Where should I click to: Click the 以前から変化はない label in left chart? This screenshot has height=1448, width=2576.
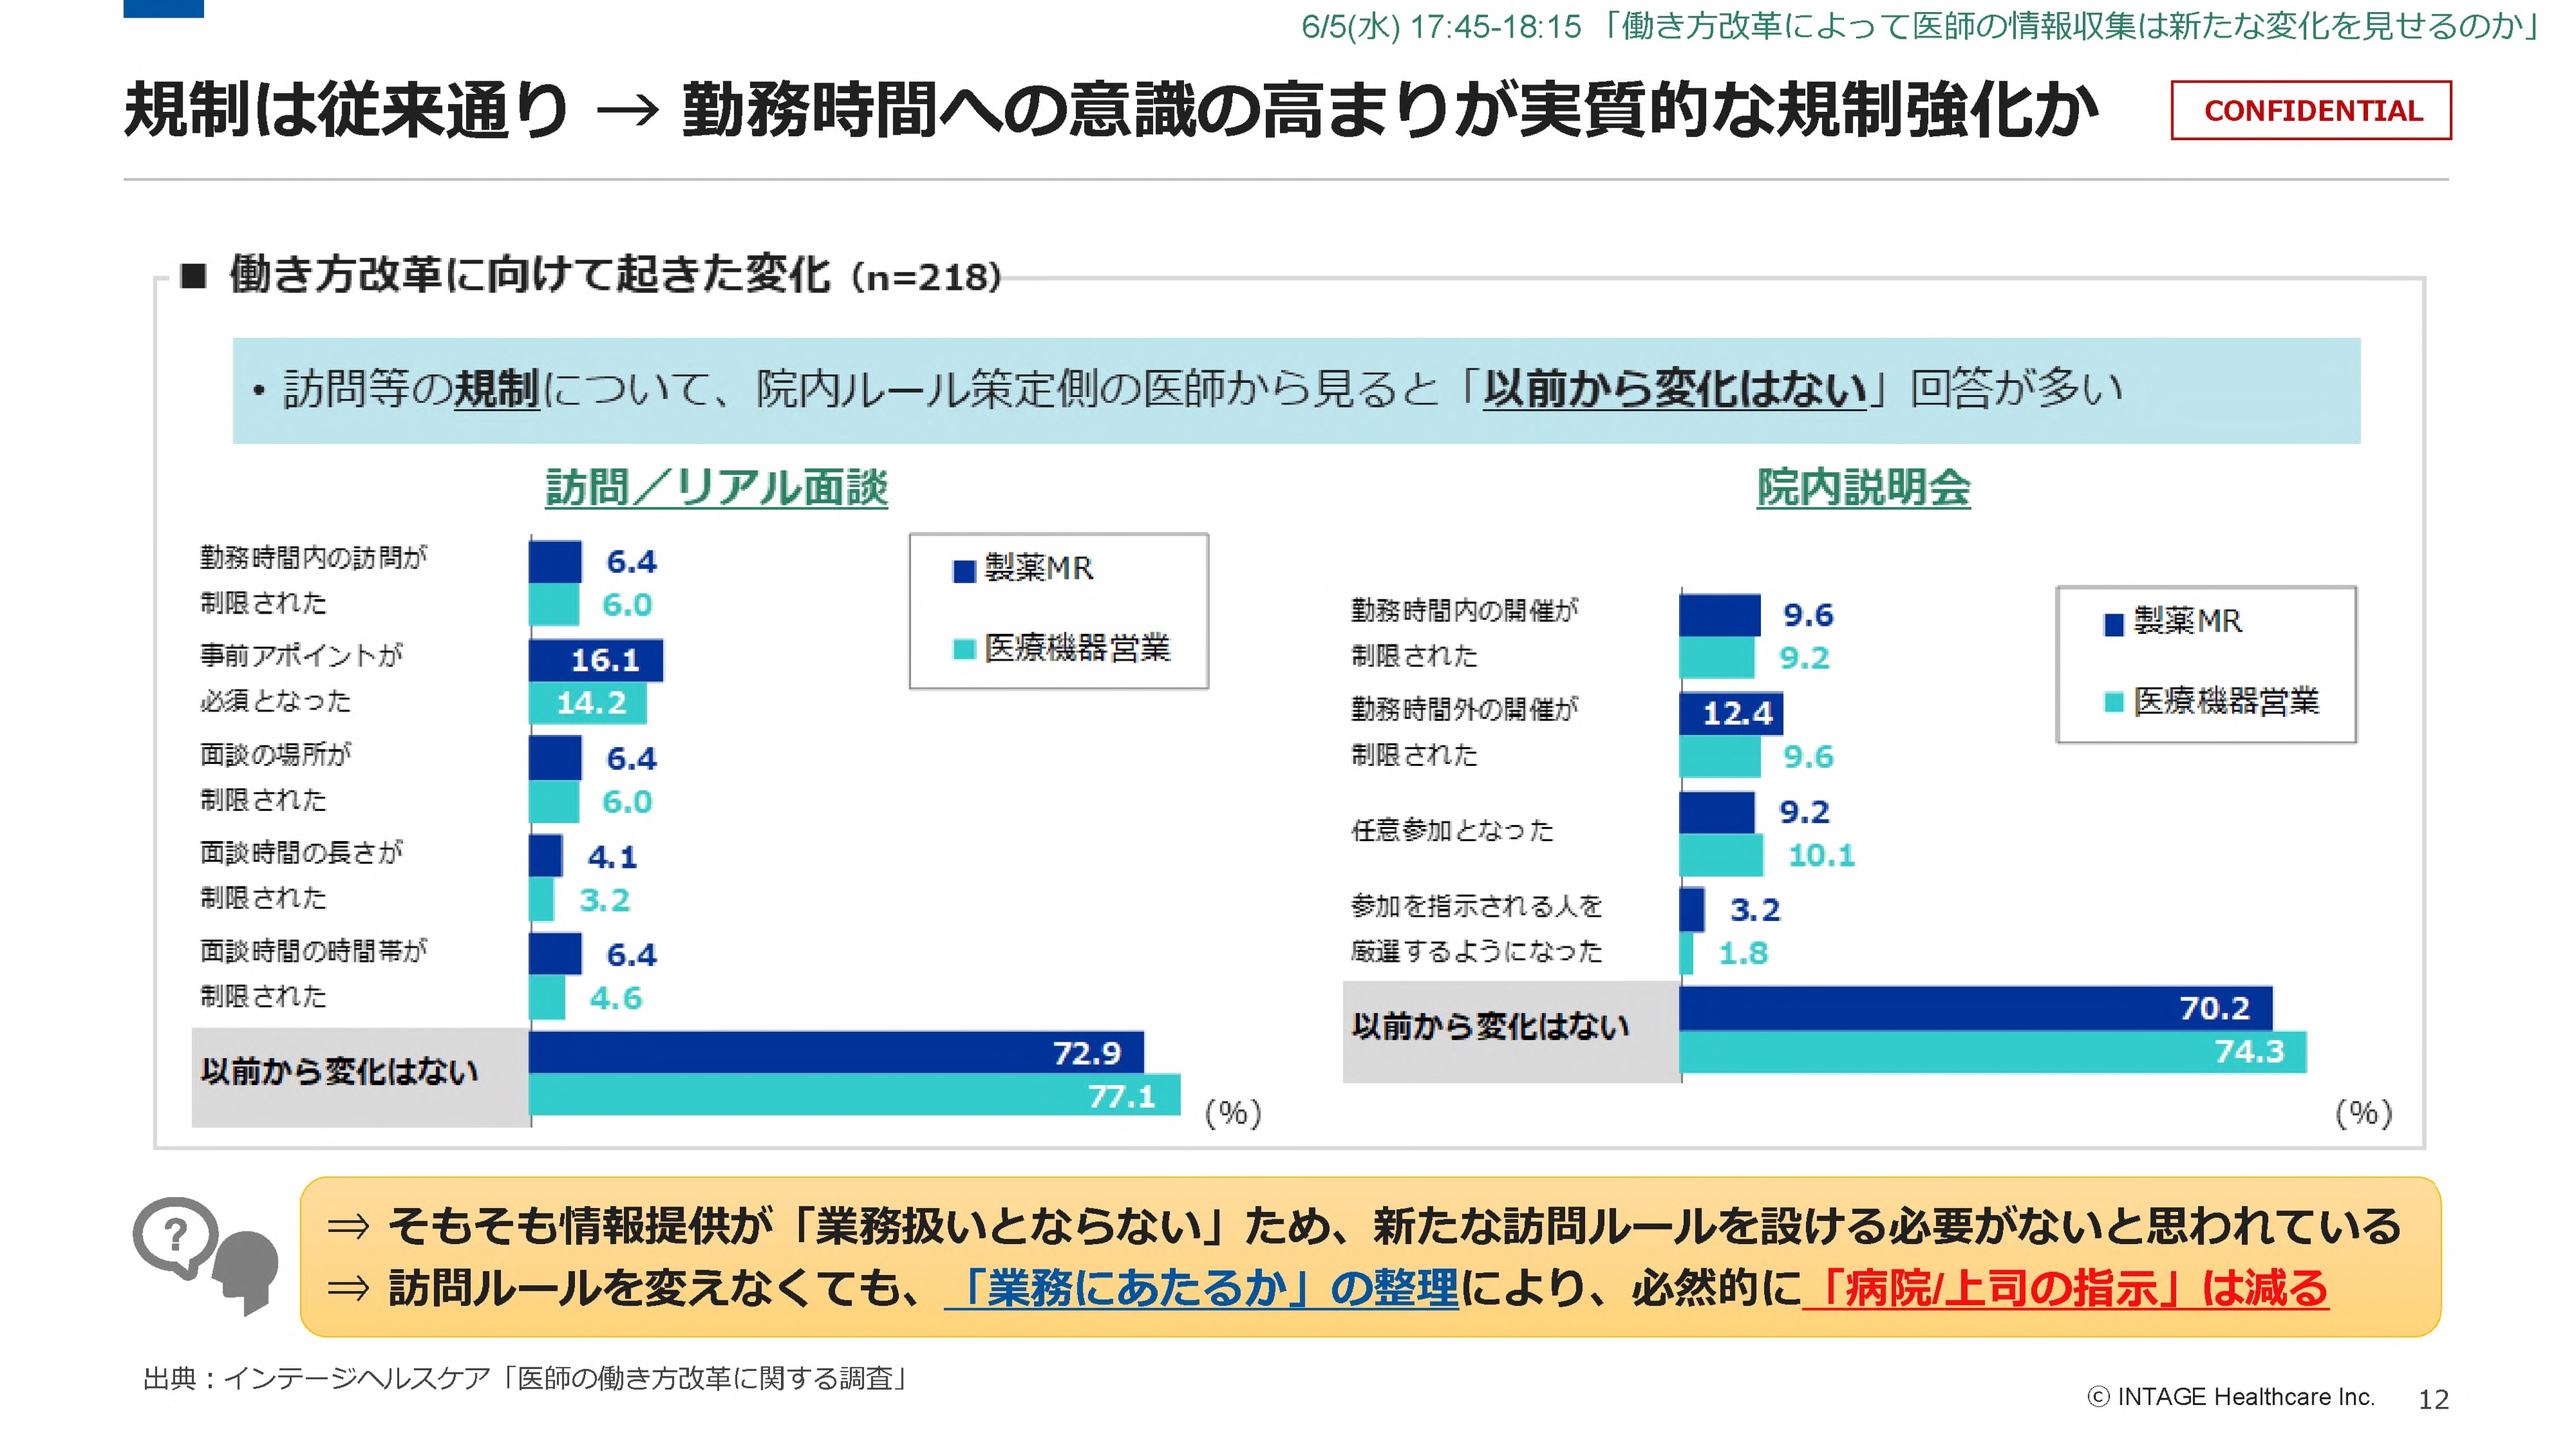[340, 1072]
